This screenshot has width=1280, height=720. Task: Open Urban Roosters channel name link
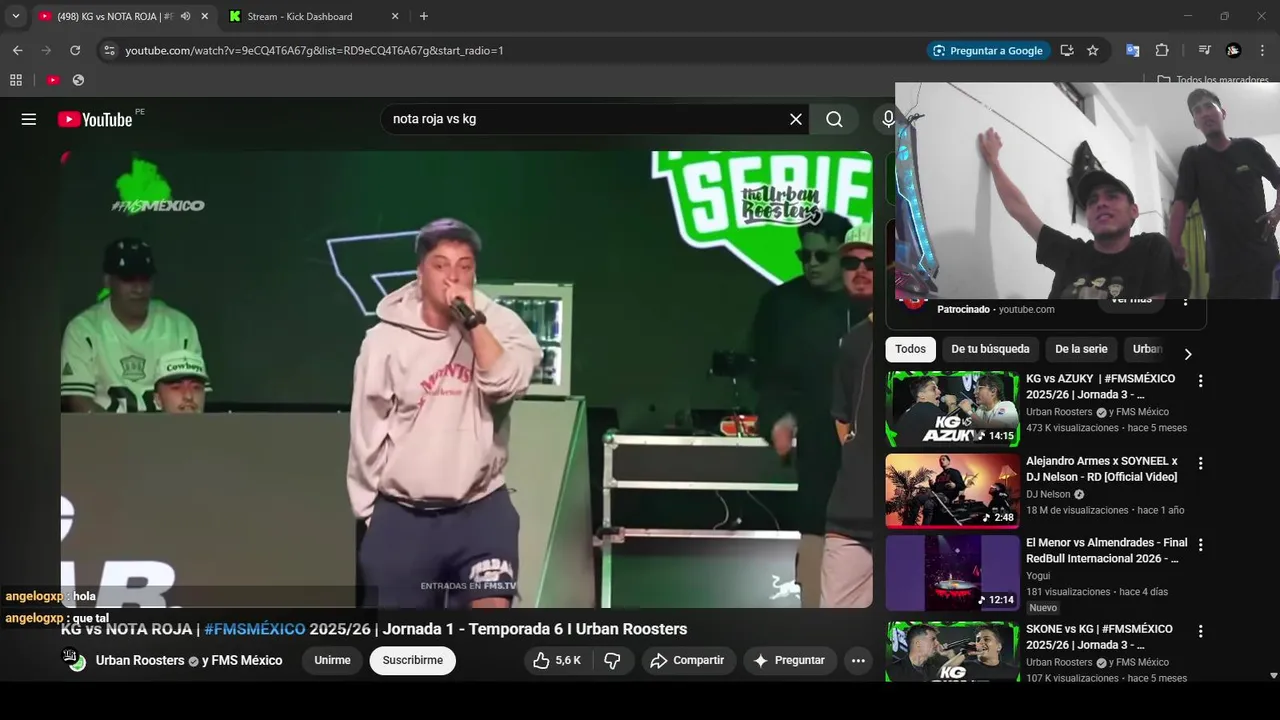pos(140,660)
